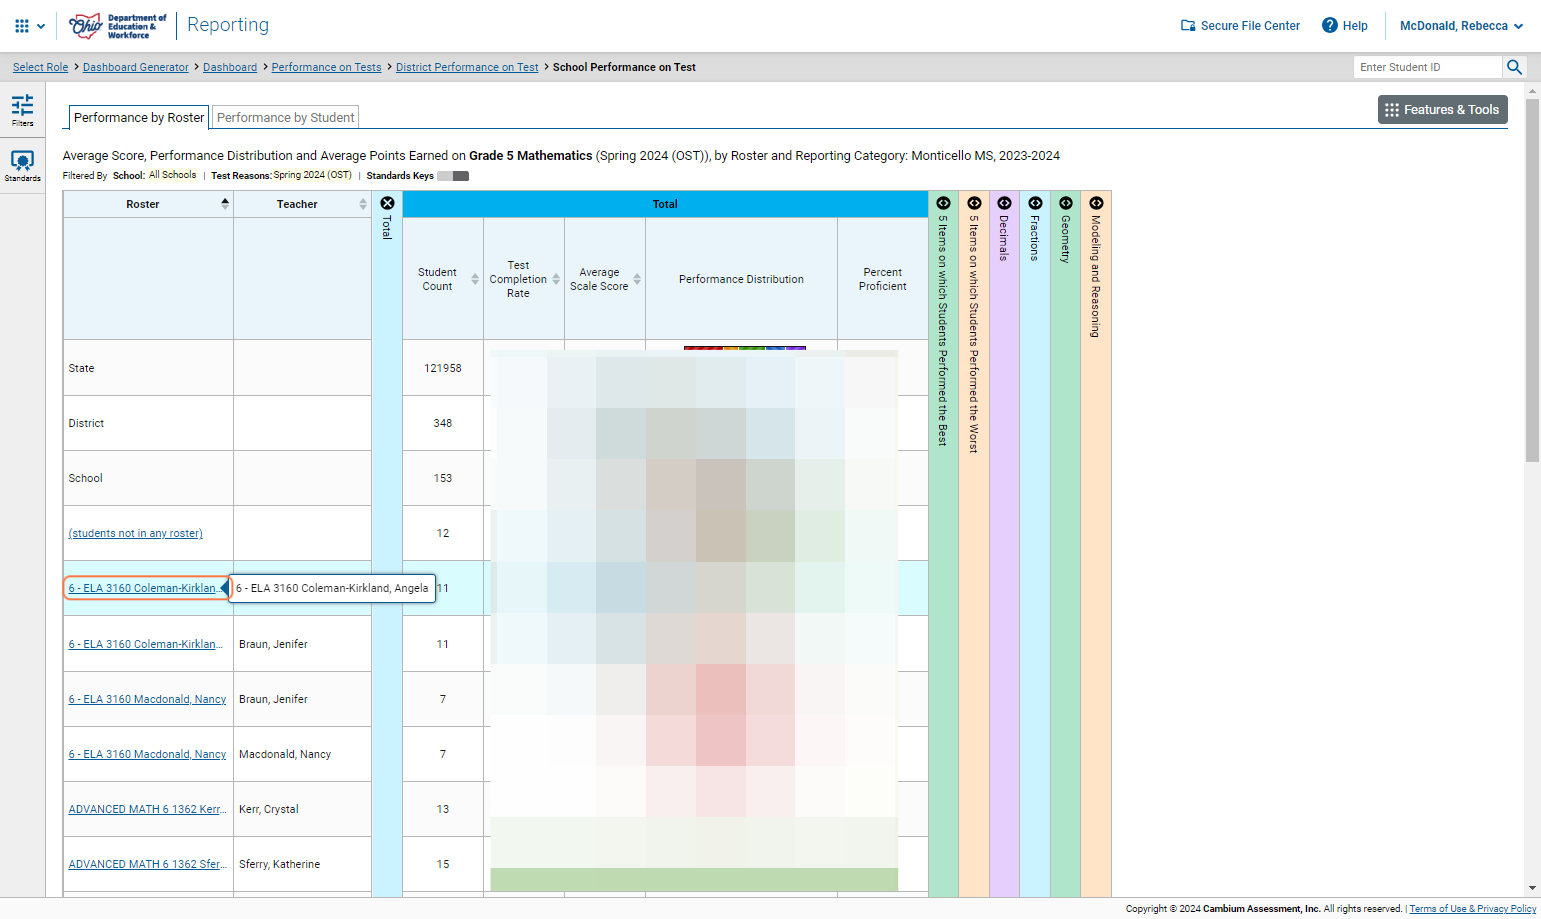
Task: Go to District Performance on Test breadcrumb
Action: [467, 67]
